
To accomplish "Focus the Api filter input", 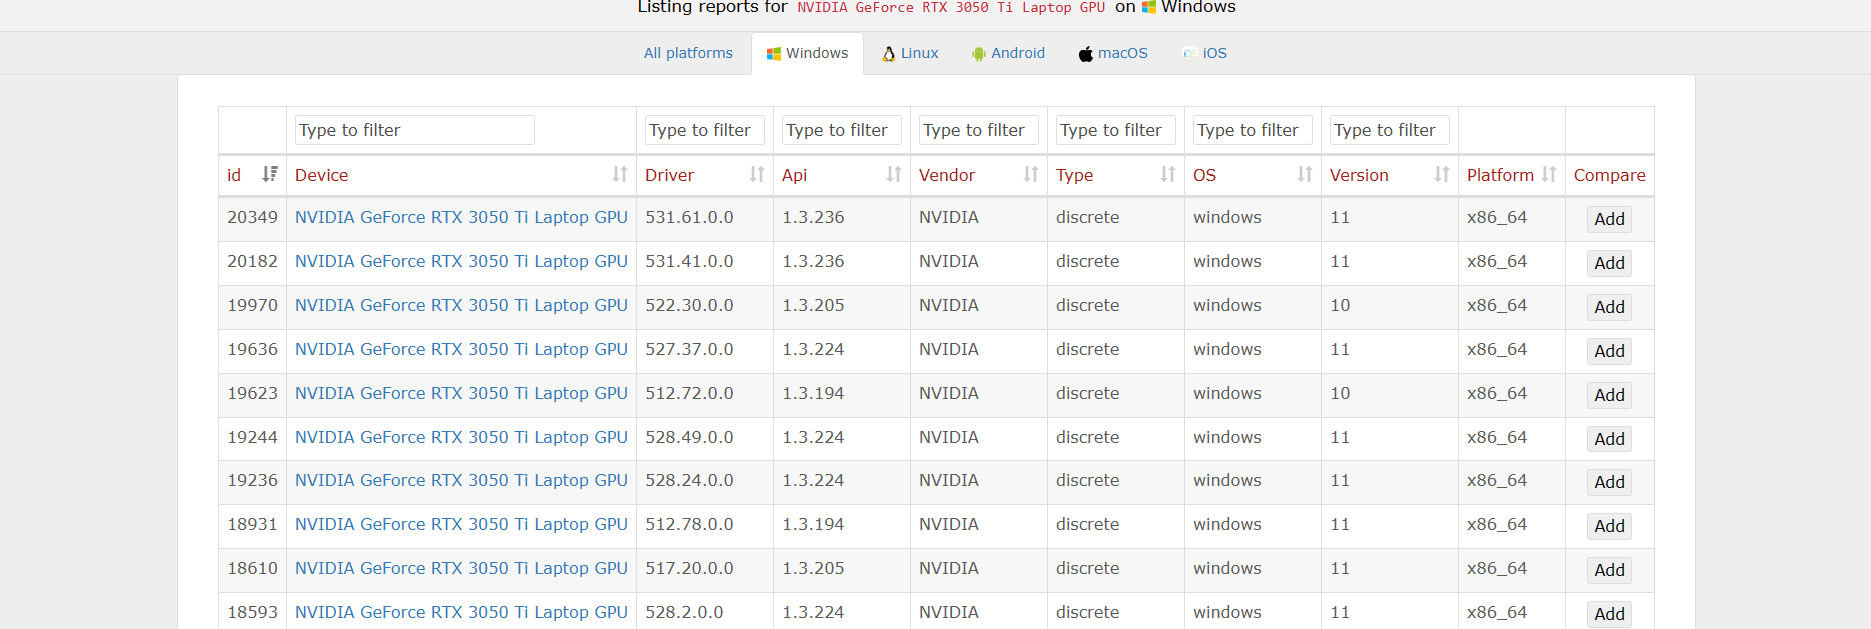I will click(842, 130).
